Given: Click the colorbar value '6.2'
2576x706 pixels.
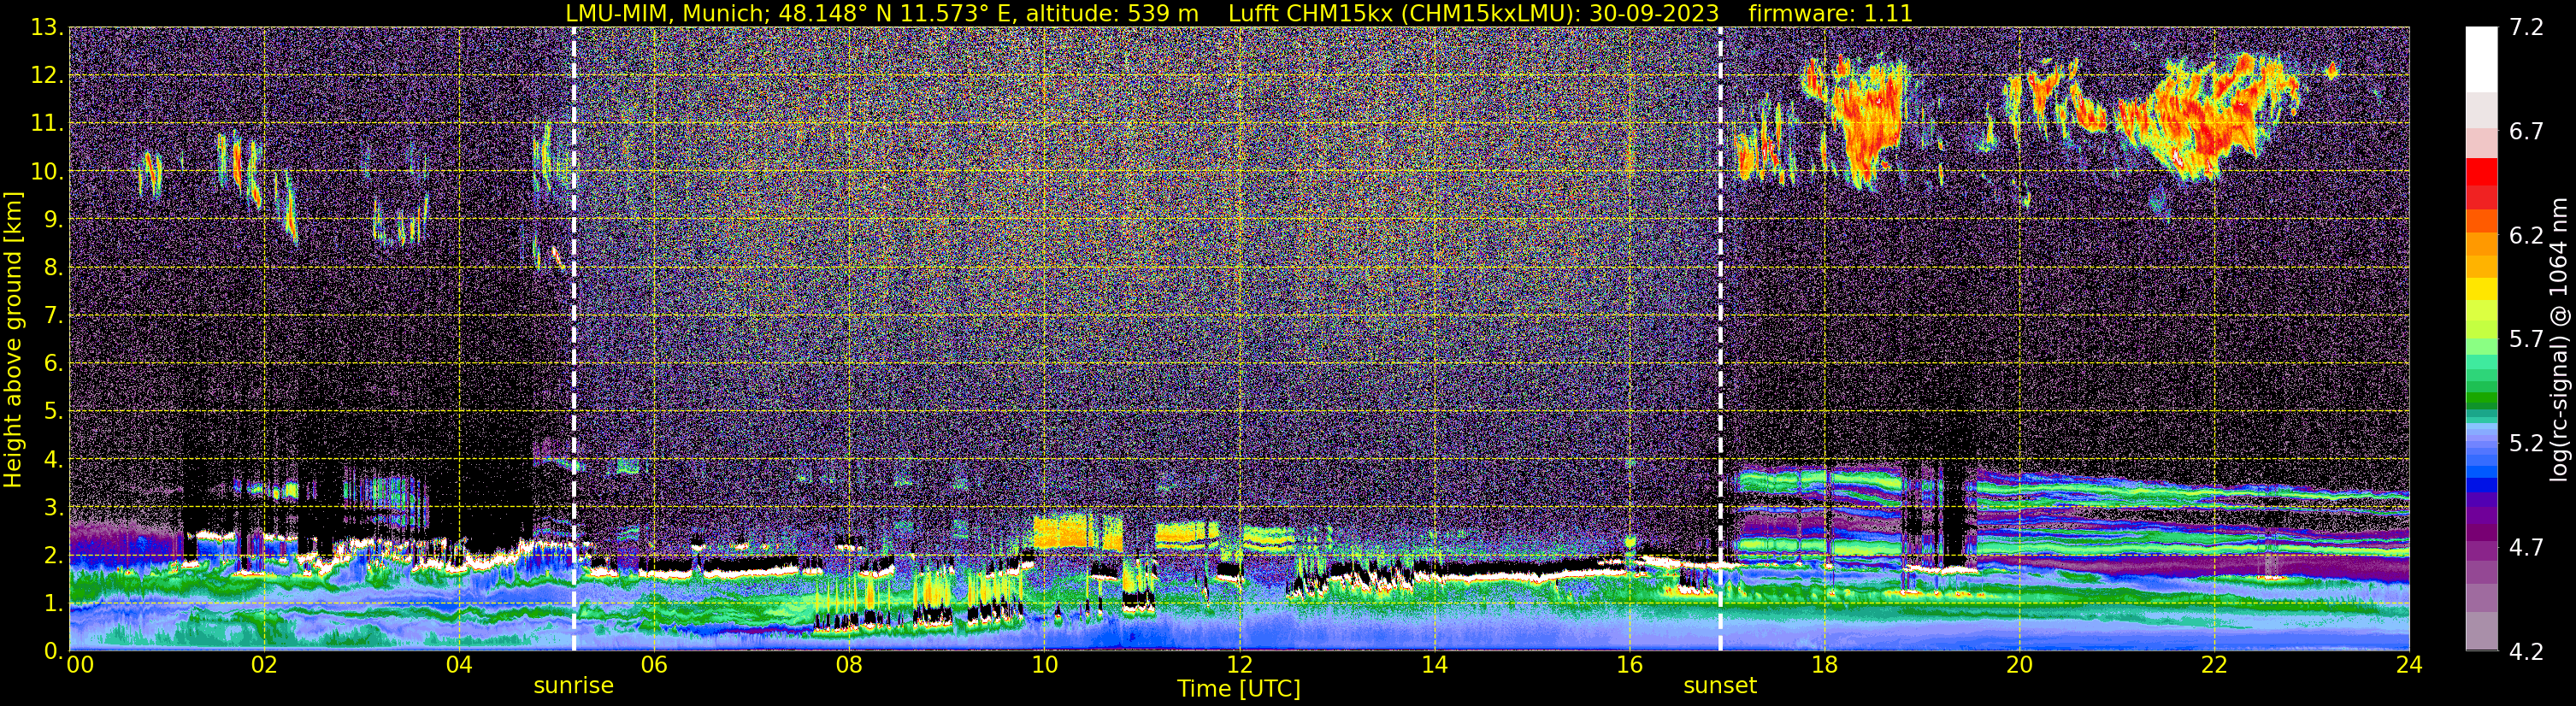Looking at the screenshot, I should 2526,236.
